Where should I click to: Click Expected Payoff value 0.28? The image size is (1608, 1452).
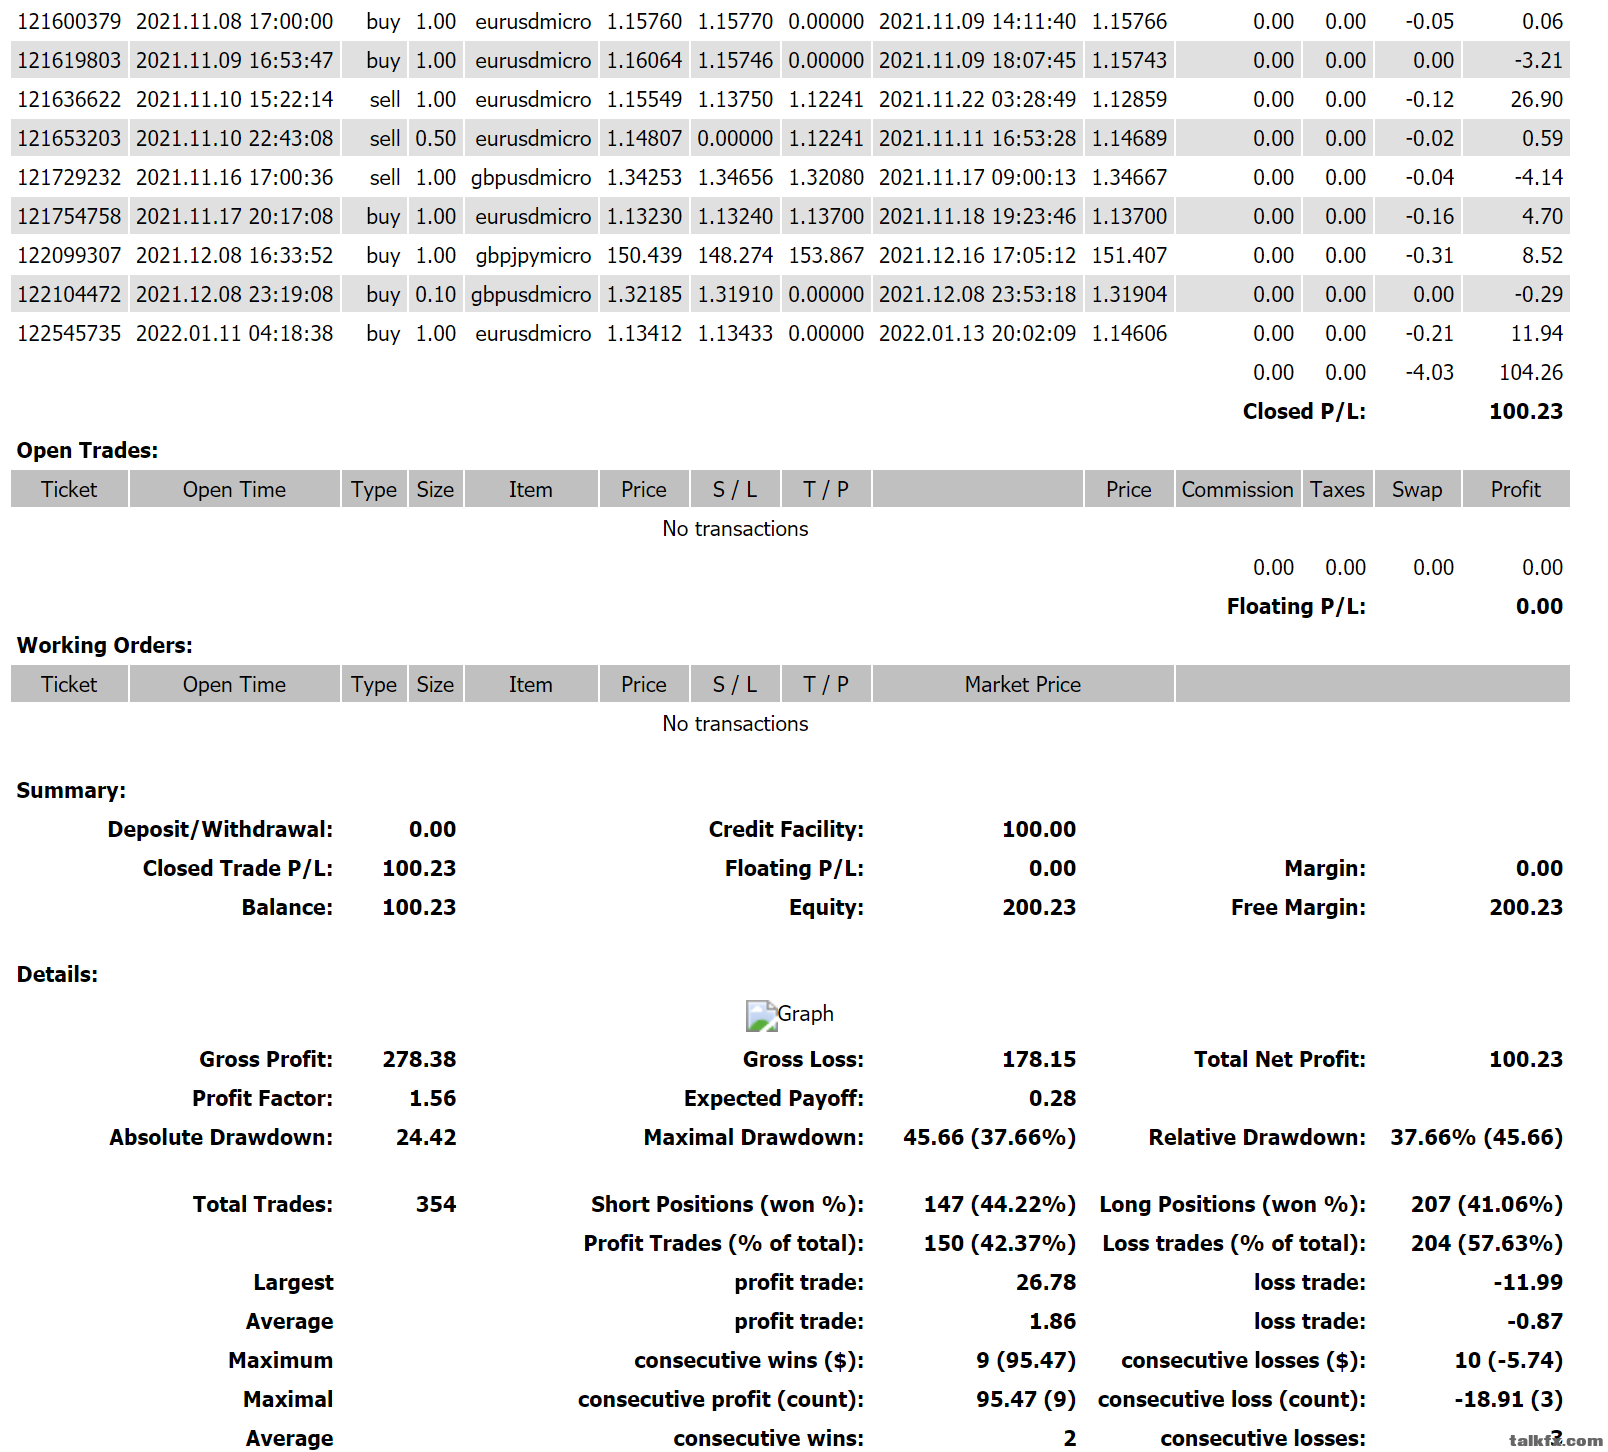coord(1052,1098)
